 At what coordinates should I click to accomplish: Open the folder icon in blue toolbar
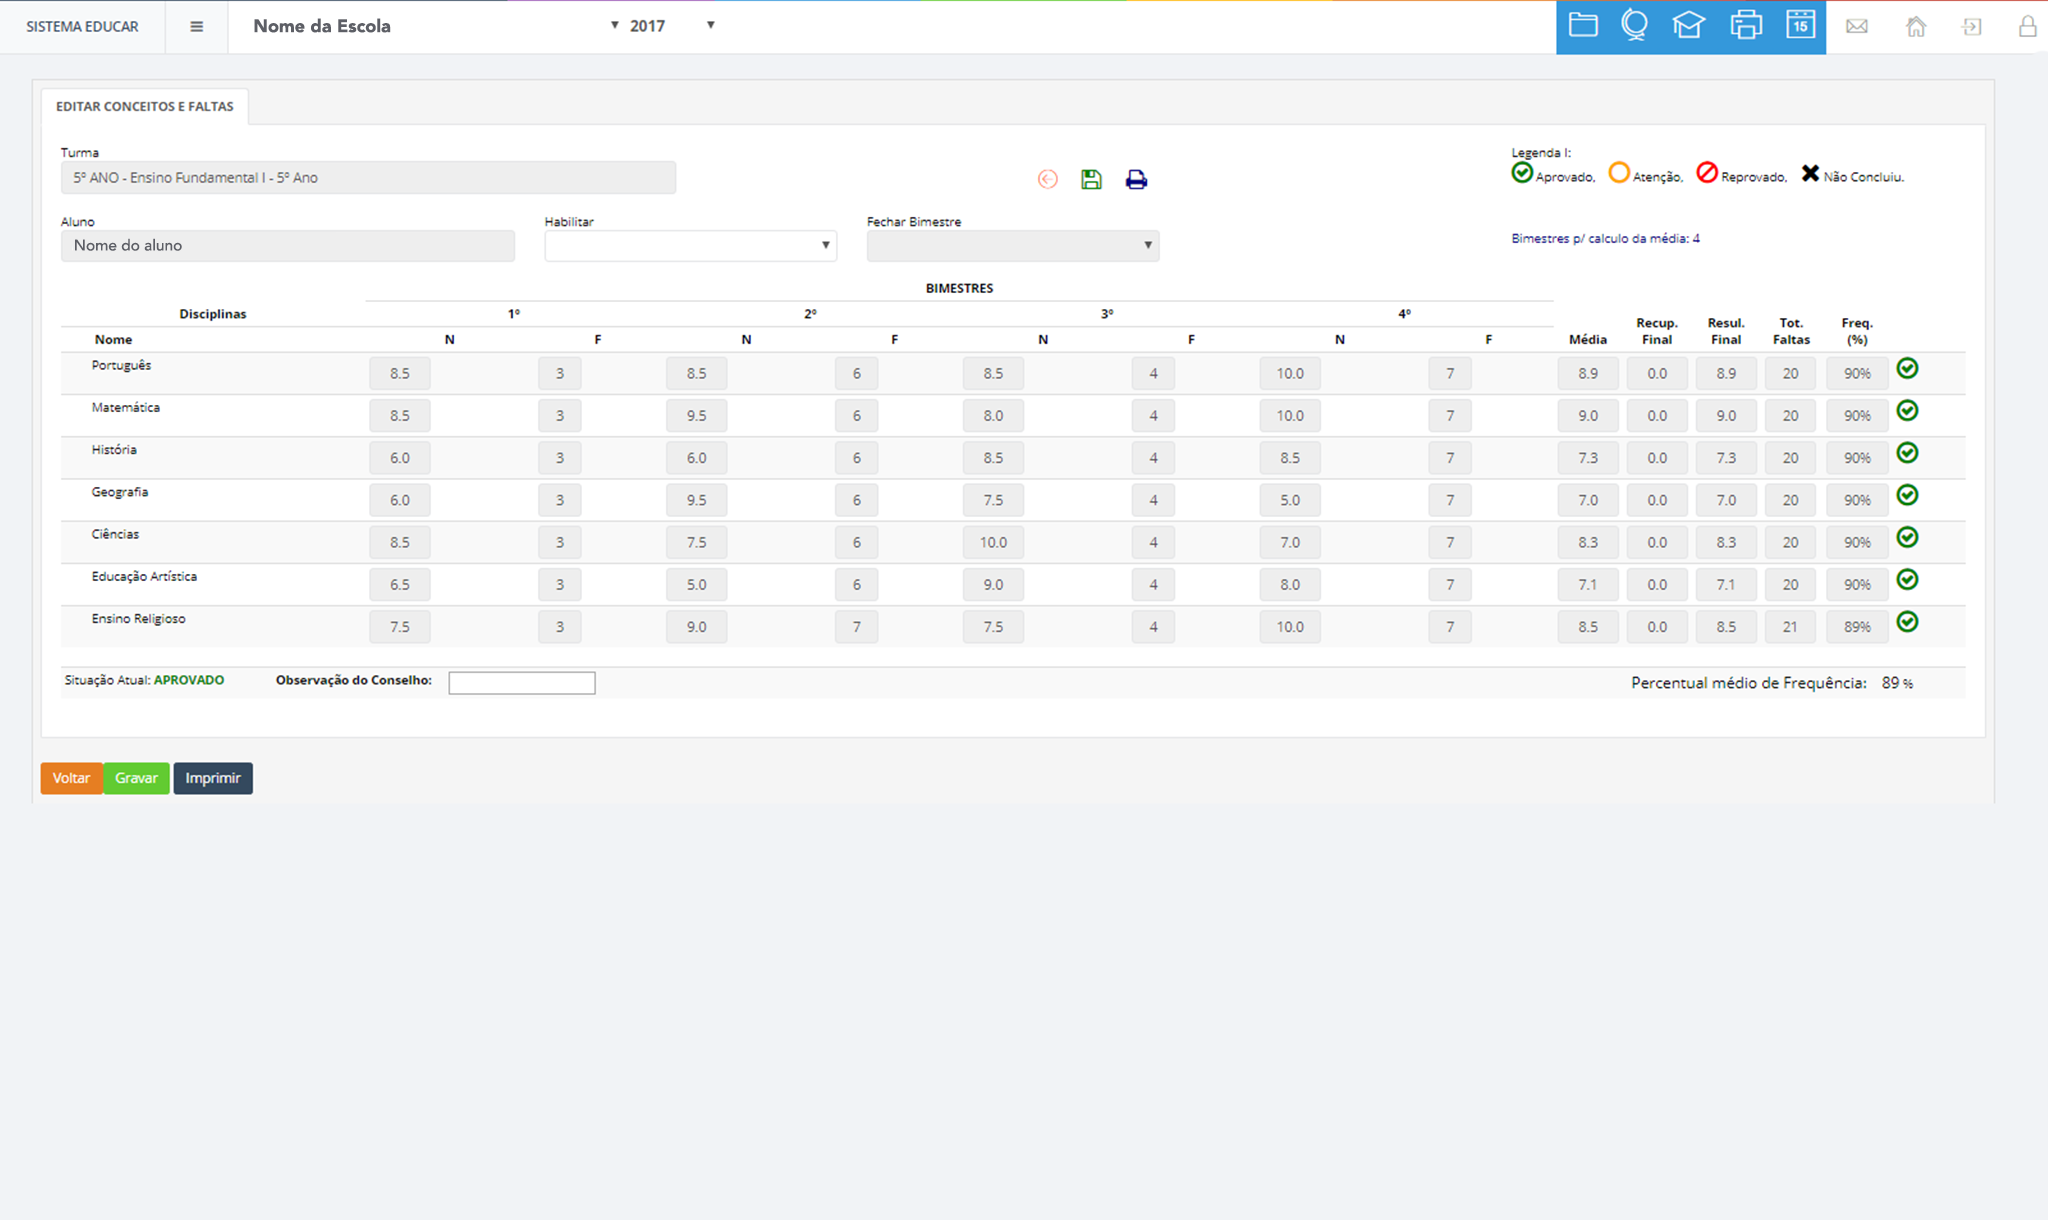click(x=1583, y=25)
